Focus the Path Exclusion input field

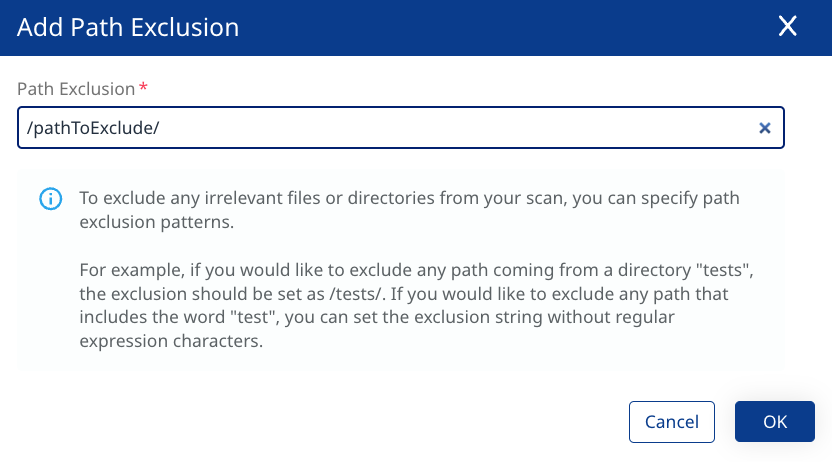[x=400, y=128]
